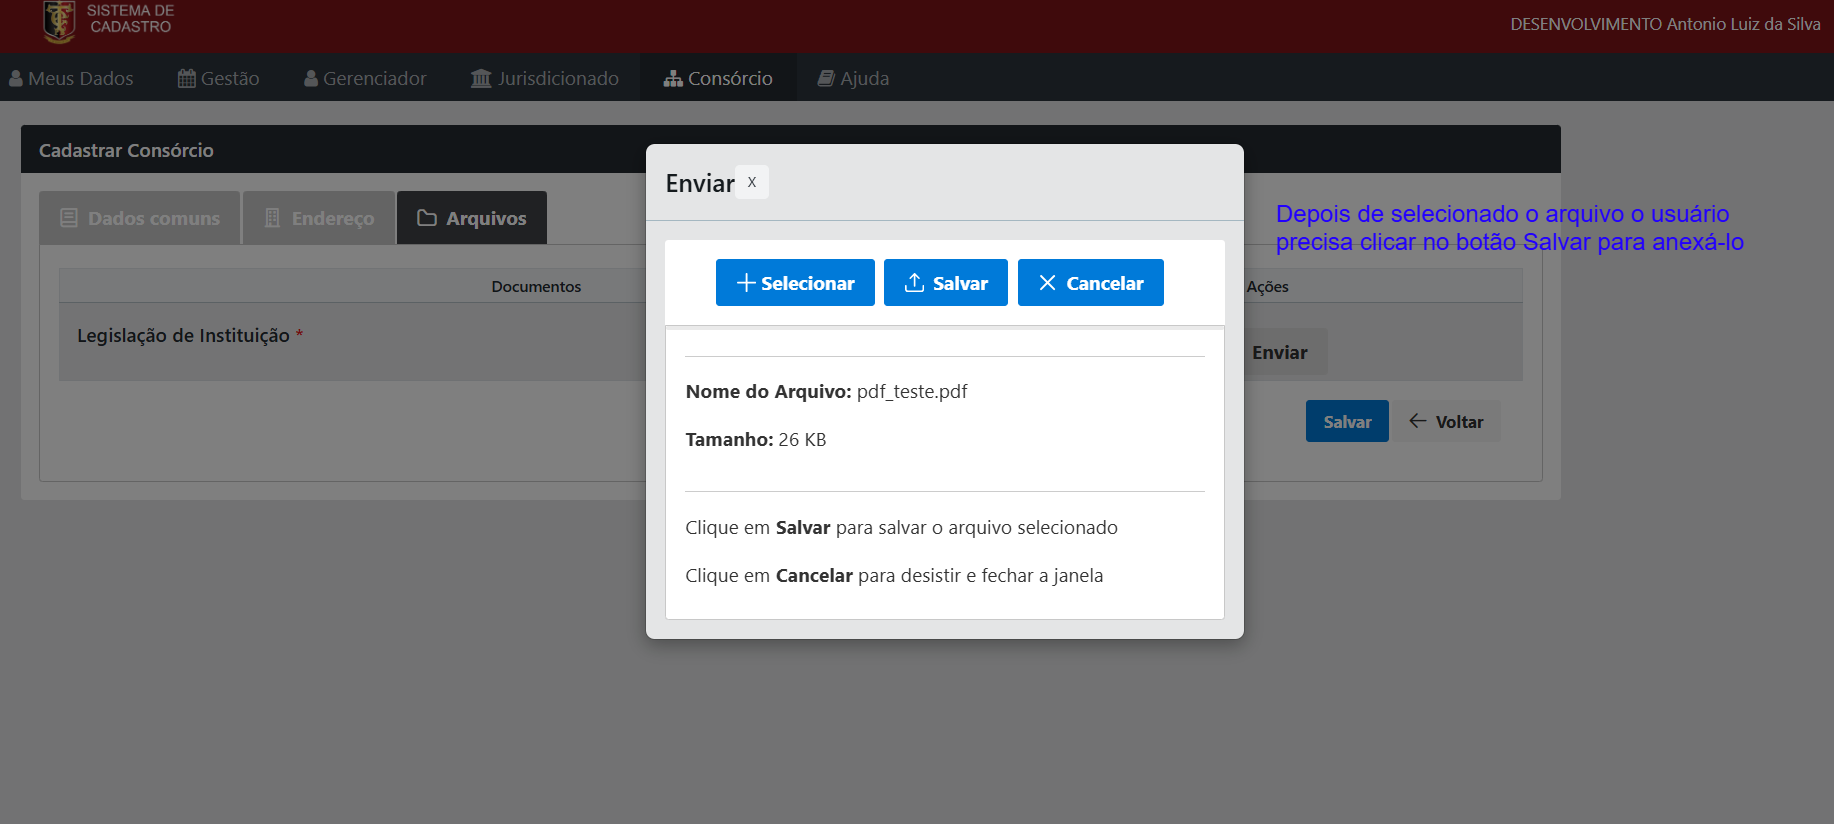Open the Consórcio menu
Image resolution: width=1834 pixels, height=824 pixels.
(x=718, y=78)
